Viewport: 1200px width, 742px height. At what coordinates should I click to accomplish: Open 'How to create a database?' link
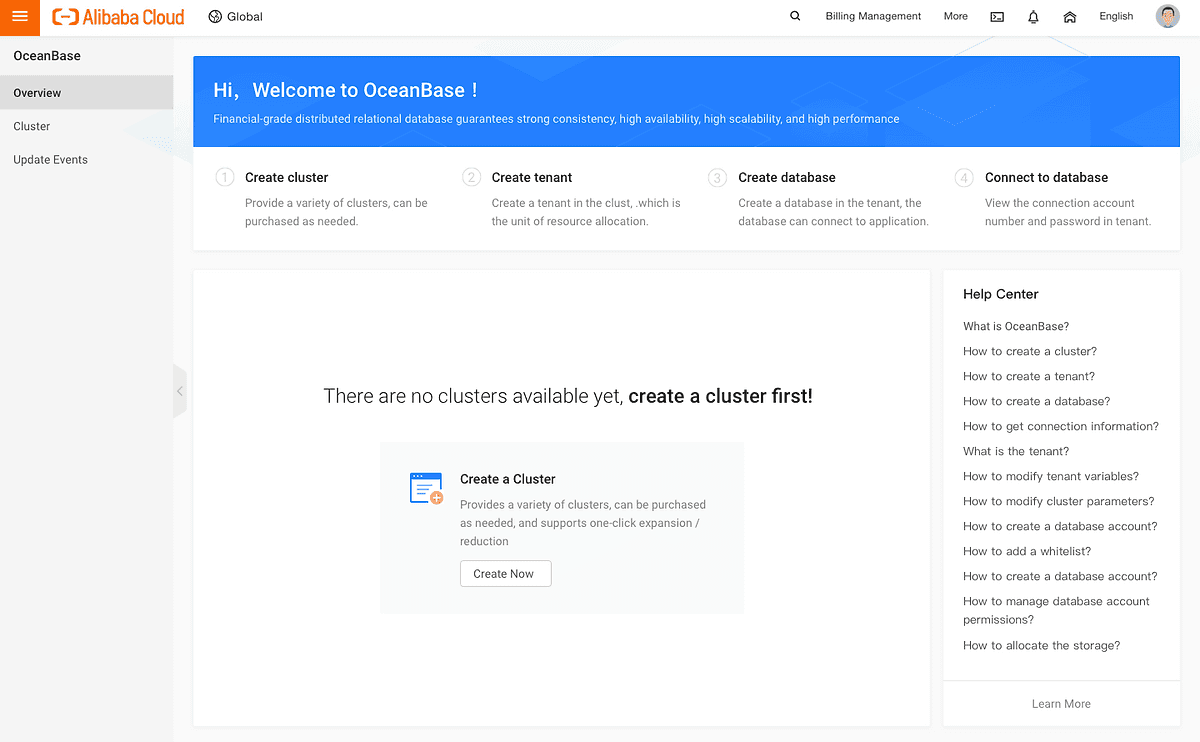pos(1036,401)
